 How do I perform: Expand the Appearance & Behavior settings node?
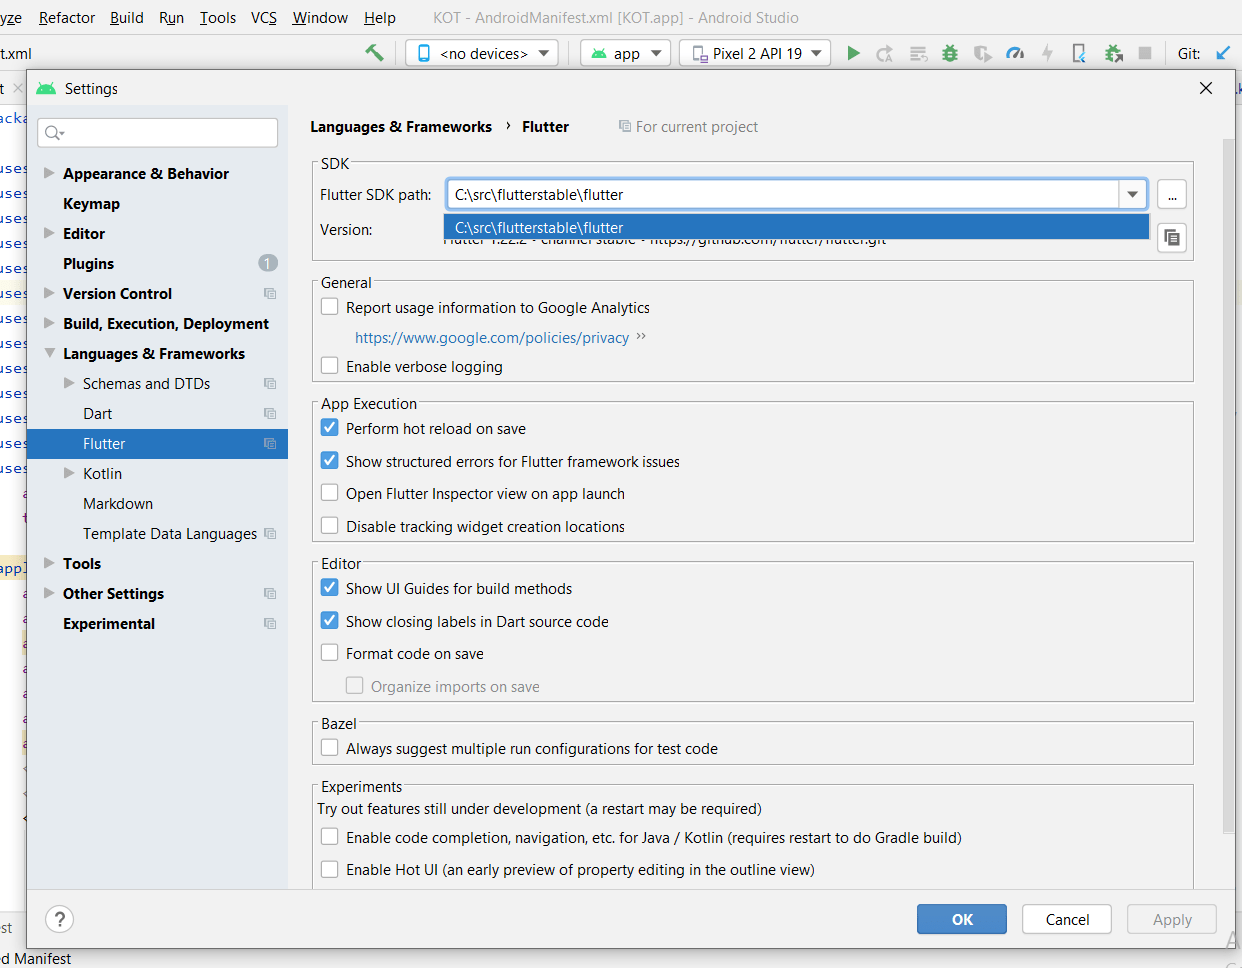49,173
